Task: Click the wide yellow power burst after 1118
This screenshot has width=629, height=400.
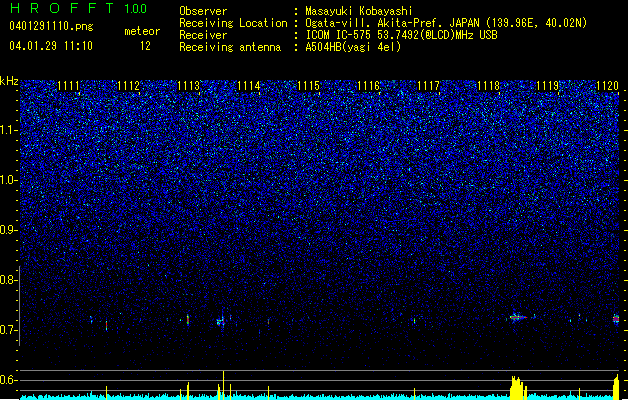Action: [x=517, y=387]
